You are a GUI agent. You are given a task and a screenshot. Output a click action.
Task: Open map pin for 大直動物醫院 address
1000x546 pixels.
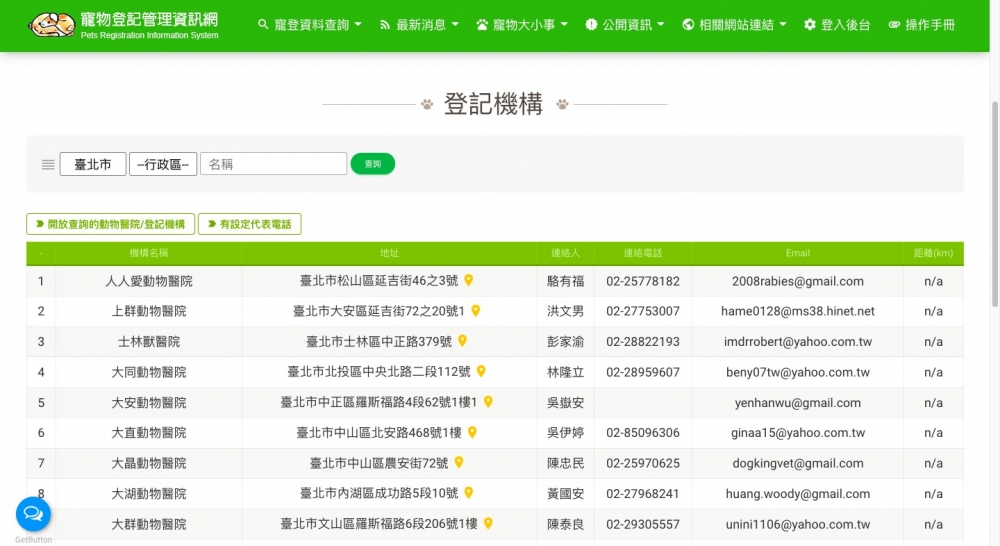472,432
